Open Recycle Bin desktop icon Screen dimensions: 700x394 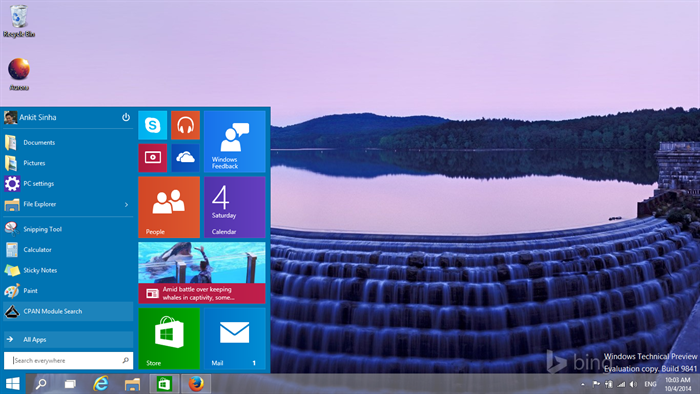[x=19, y=21]
